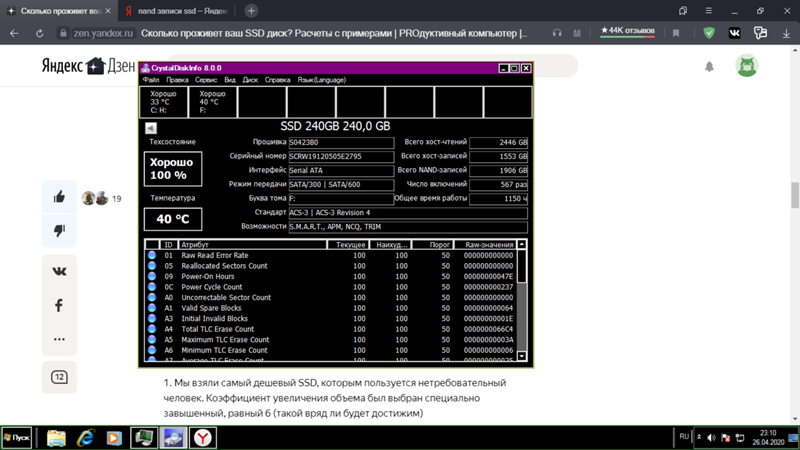Open browser downloads arrow icon
The image size is (800, 450).
point(786,33)
